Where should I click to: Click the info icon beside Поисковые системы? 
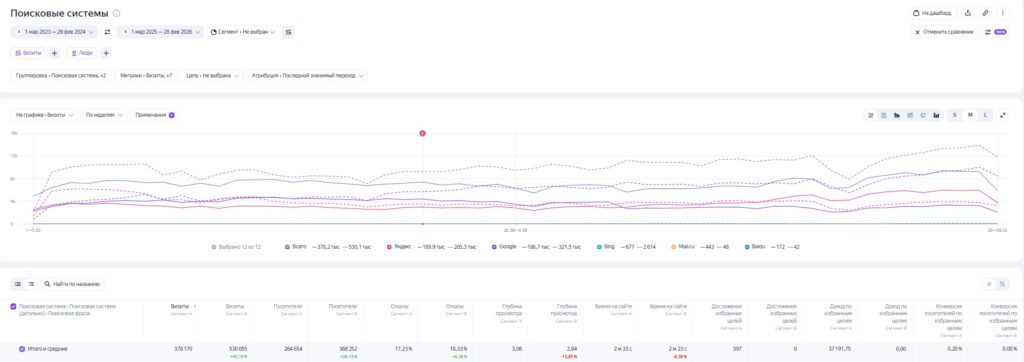(x=116, y=13)
